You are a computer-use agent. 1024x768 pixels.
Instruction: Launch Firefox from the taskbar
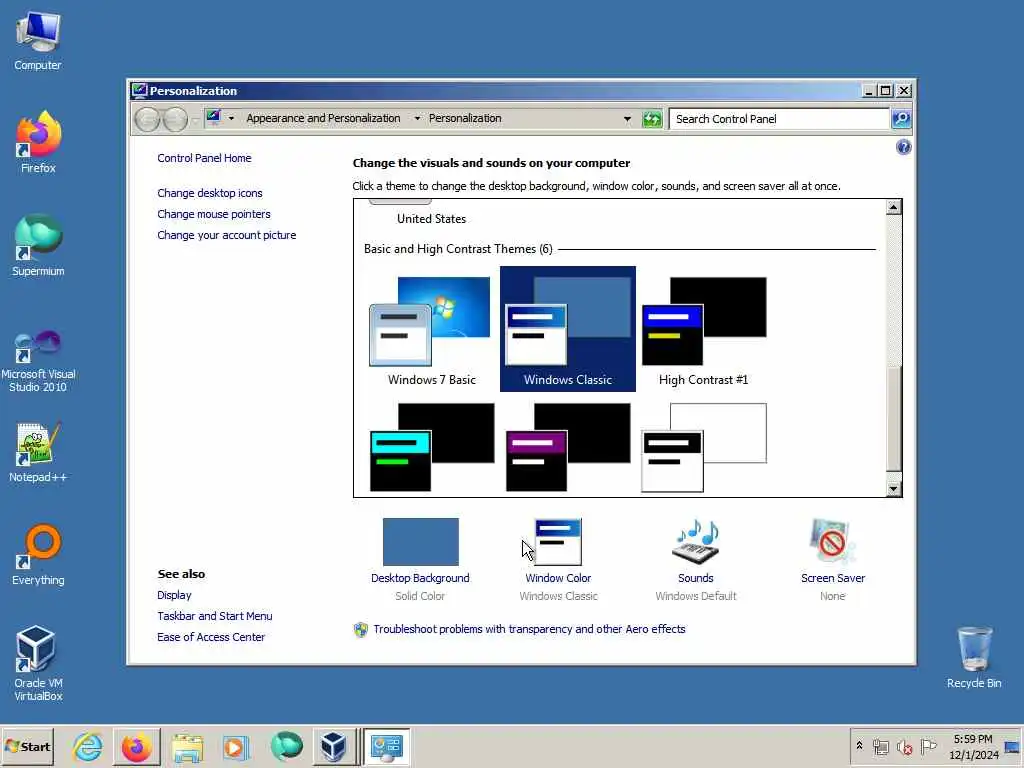[x=136, y=746]
